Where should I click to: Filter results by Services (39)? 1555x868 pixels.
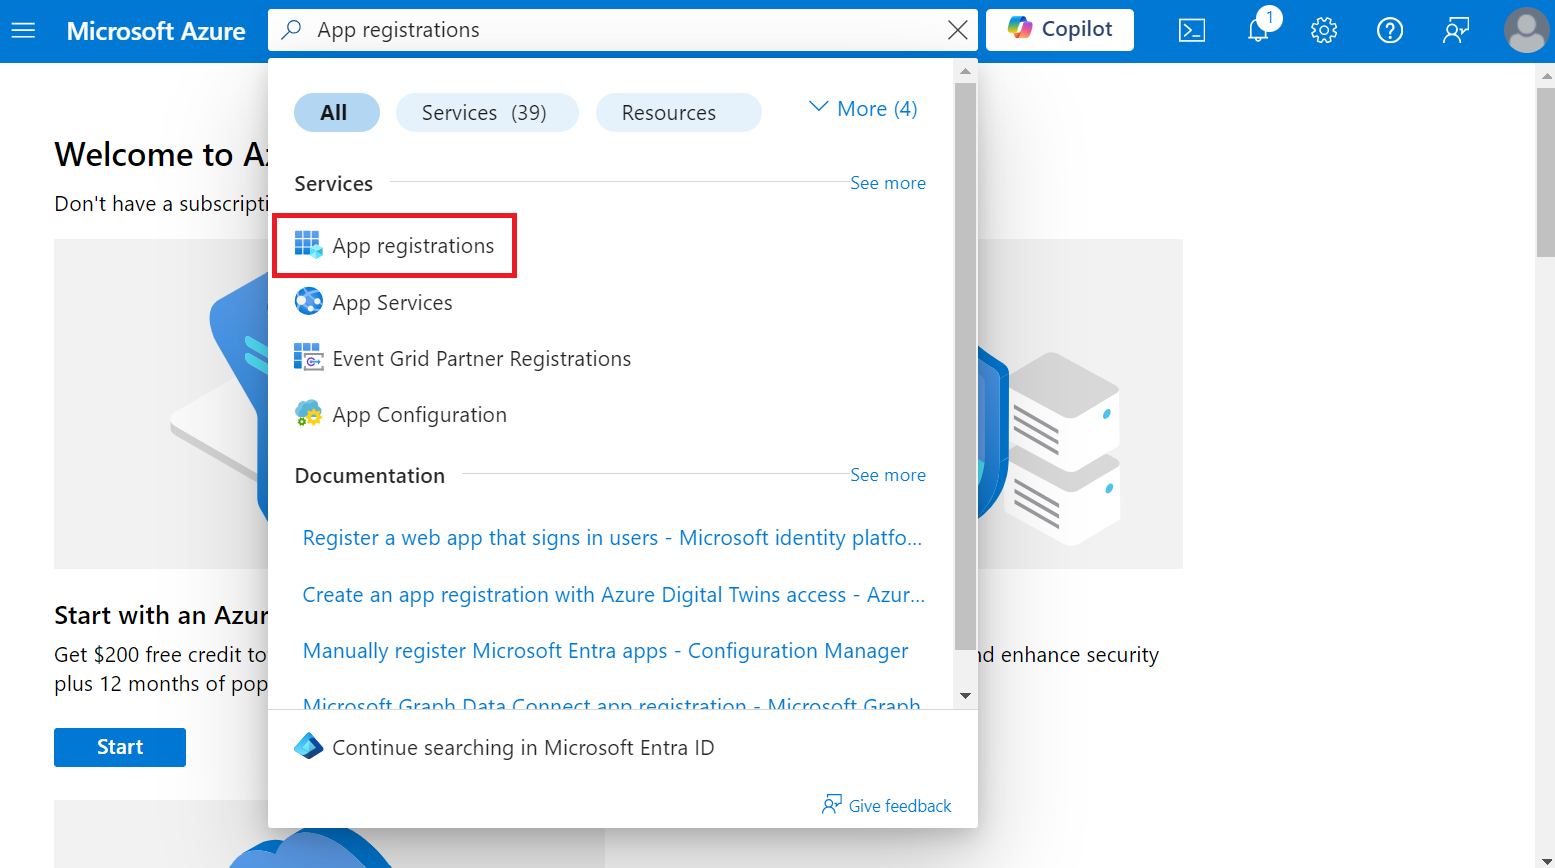tap(486, 113)
